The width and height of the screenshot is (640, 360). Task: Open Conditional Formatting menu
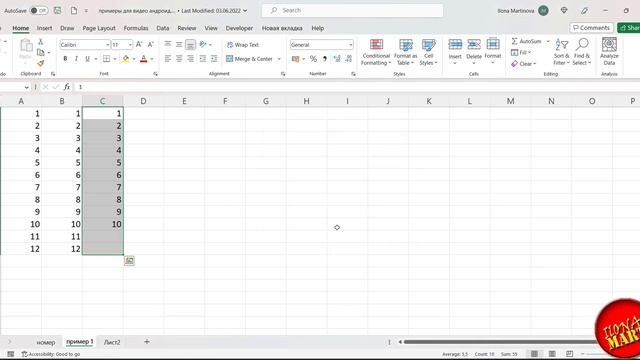tap(376, 52)
